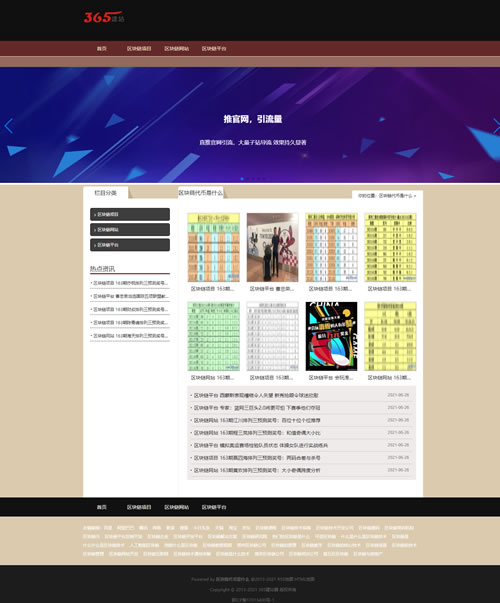The height and width of the screenshot is (603, 500).
Task: Open 区块链平台 in the top navigation bar
Action: [214, 48]
